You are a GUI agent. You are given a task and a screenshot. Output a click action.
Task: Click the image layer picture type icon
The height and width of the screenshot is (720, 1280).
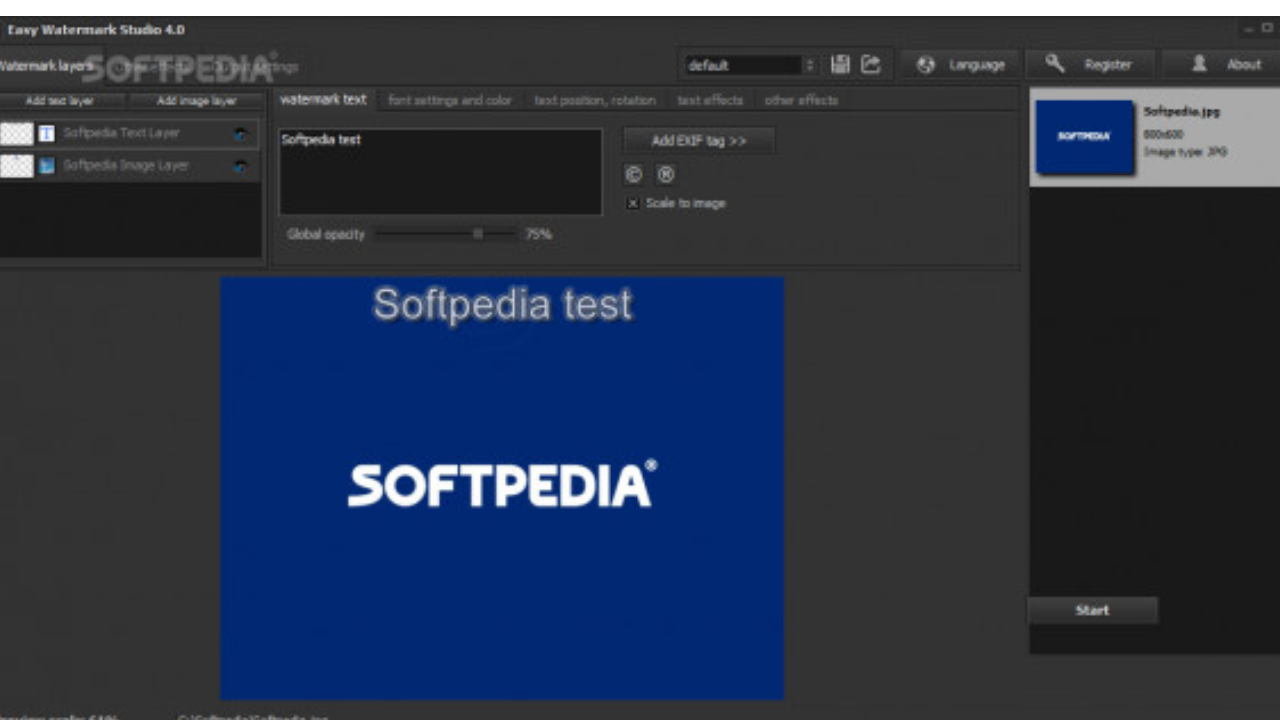(x=46, y=166)
